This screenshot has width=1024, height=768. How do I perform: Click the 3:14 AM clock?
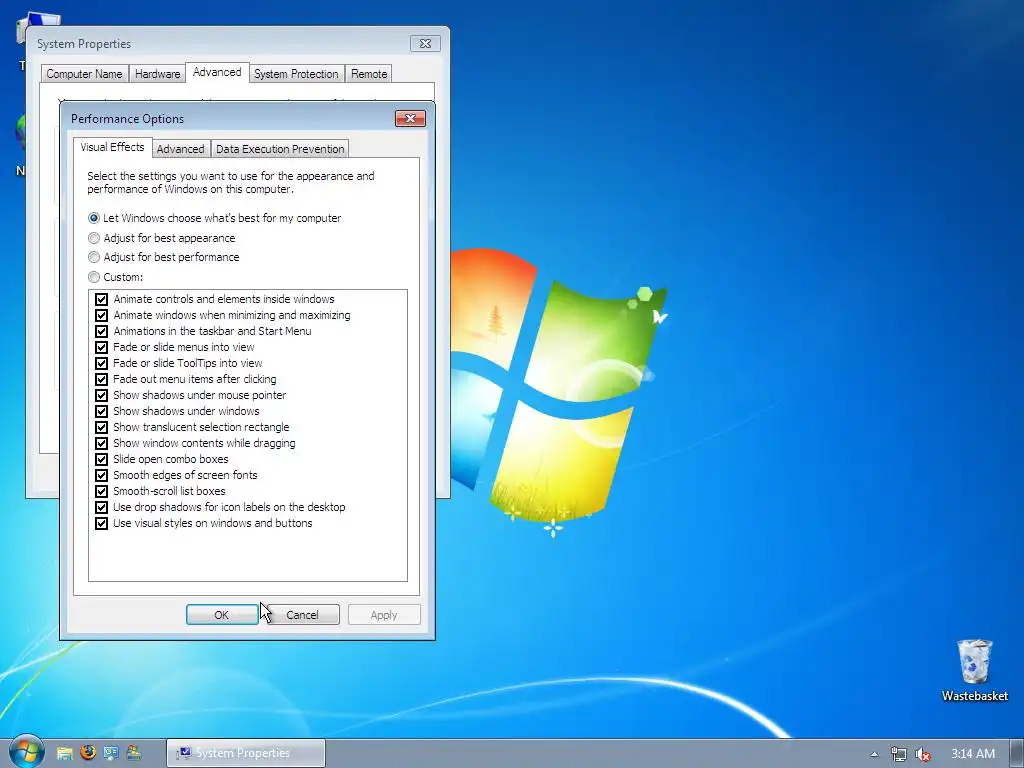tap(972, 754)
